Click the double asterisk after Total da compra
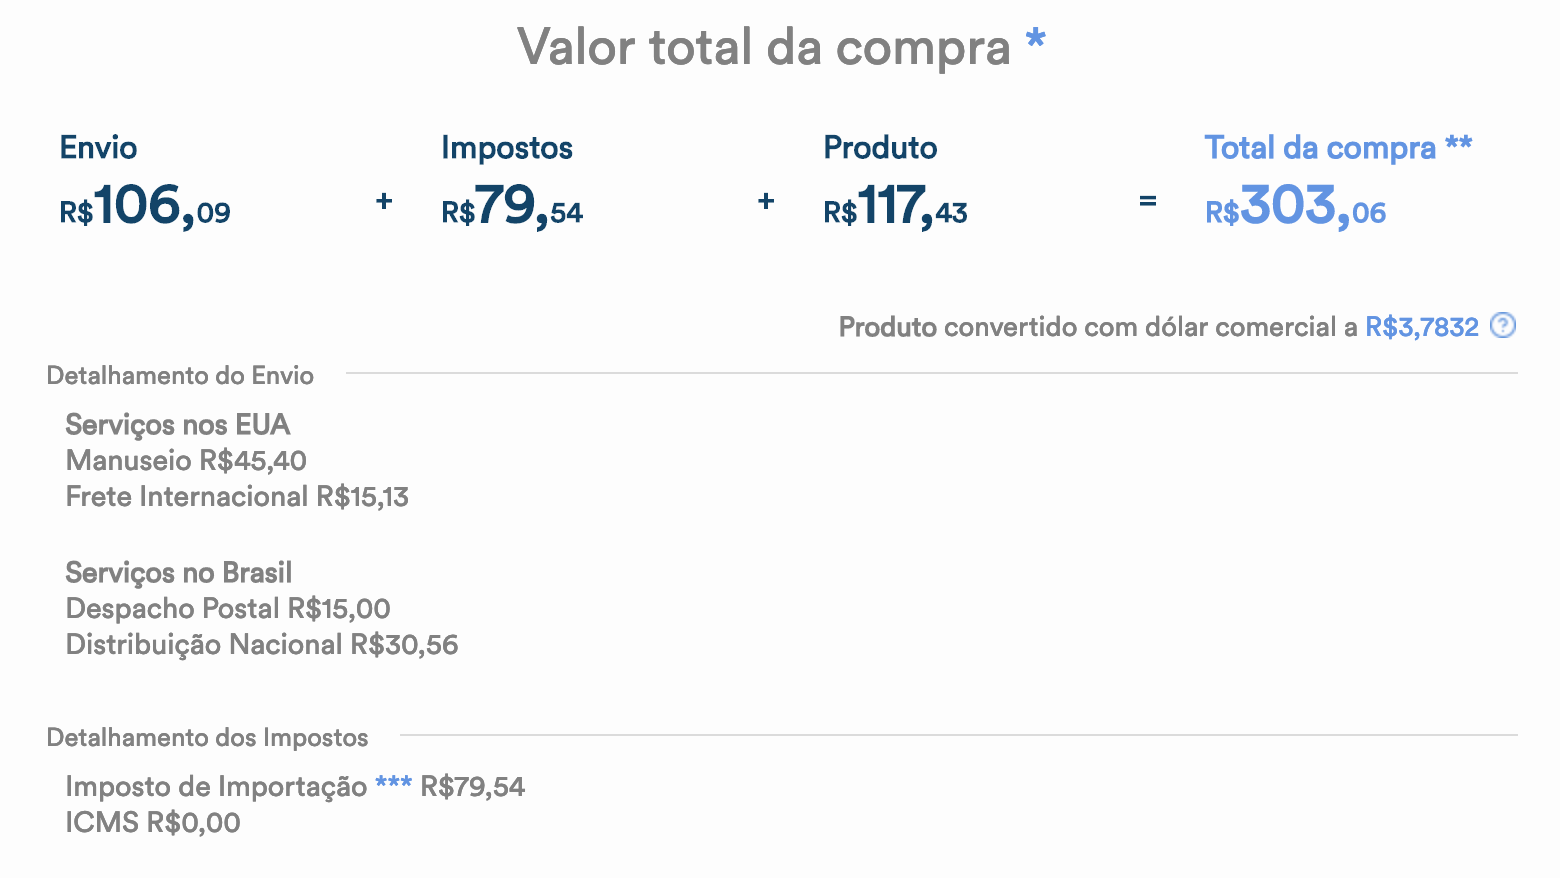The height and width of the screenshot is (878, 1560). click(1458, 143)
